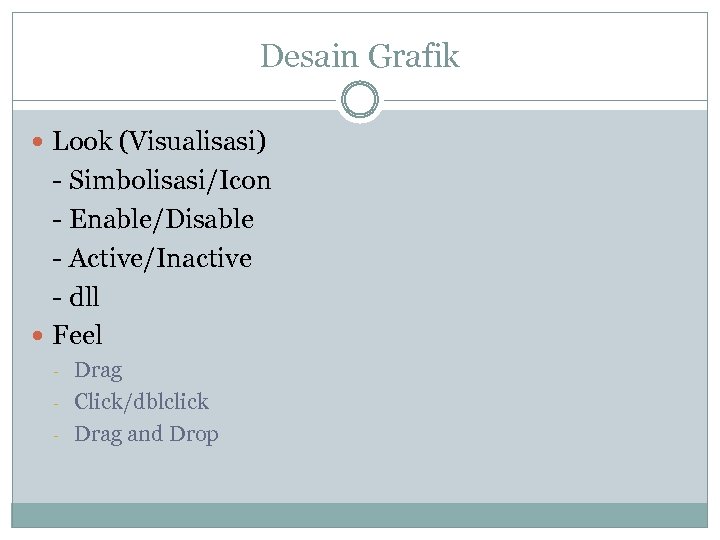
Task: Click the dash marker before Click/dblclick
Action: [58, 403]
